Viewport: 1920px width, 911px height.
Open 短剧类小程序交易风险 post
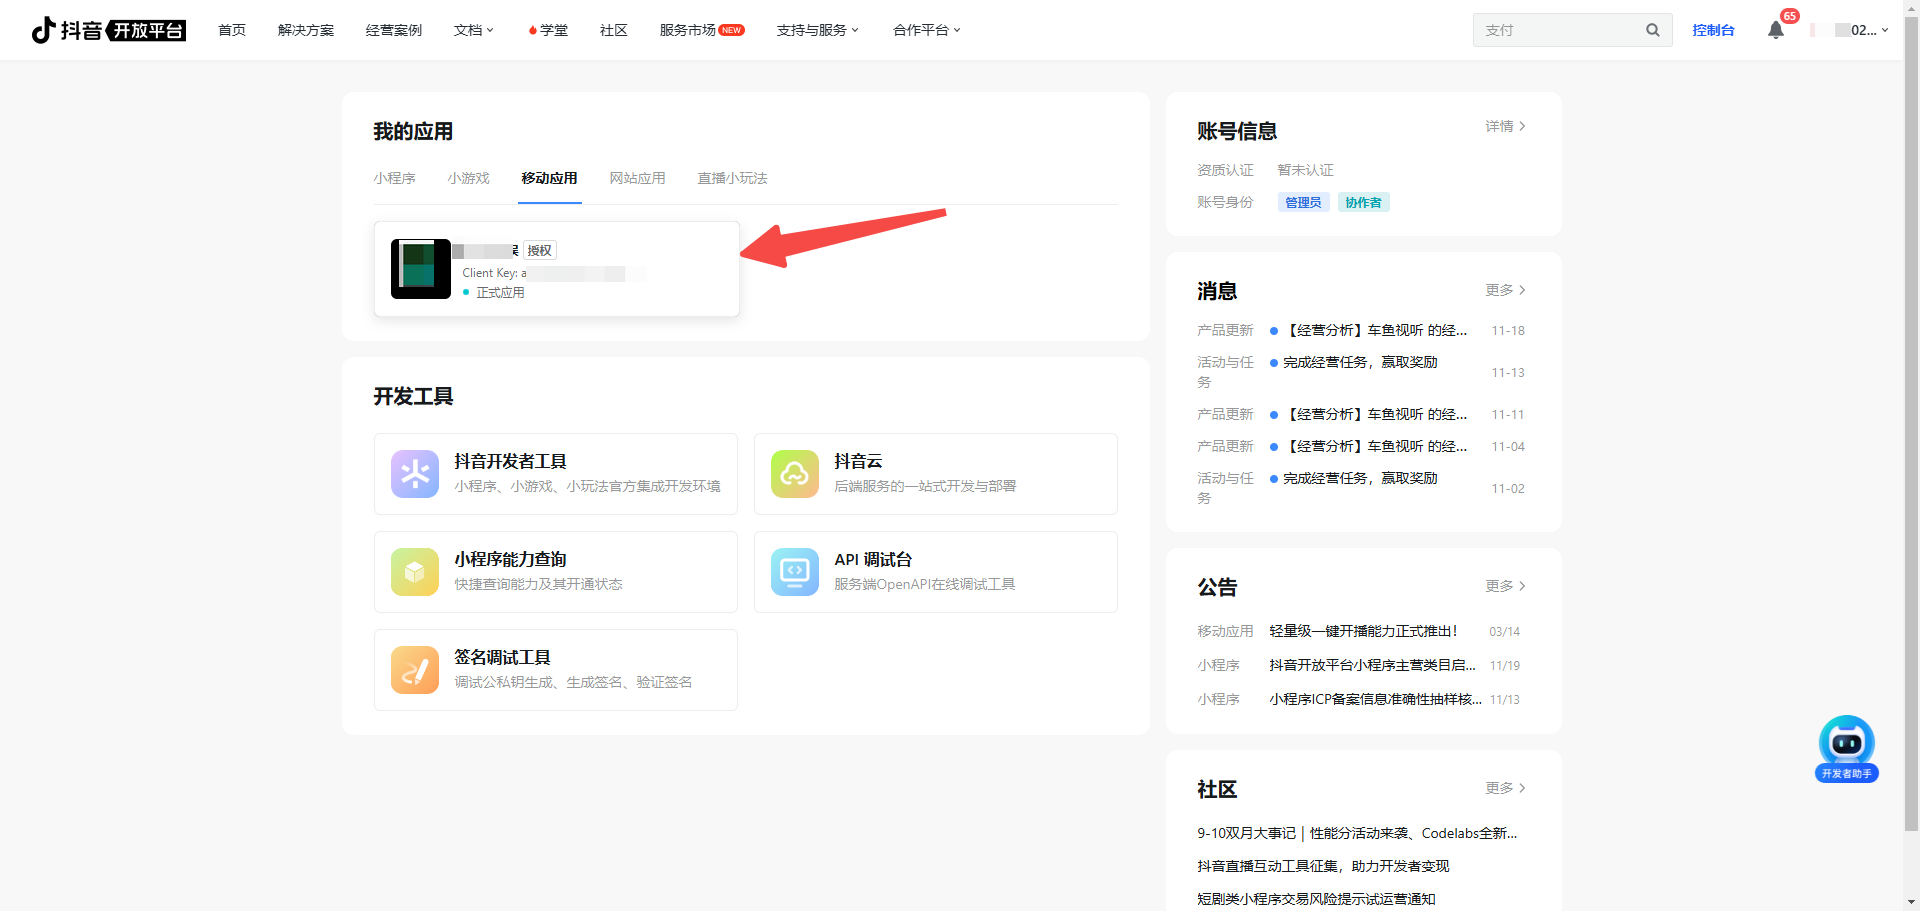[x=1316, y=899]
